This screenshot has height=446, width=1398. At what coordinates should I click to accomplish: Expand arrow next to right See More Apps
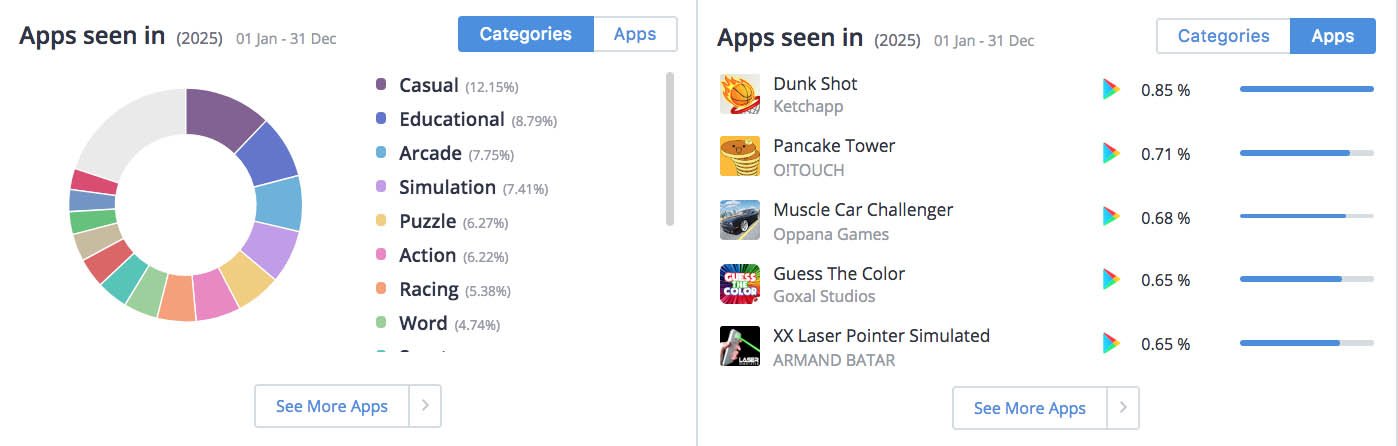click(x=1123, y=408)
